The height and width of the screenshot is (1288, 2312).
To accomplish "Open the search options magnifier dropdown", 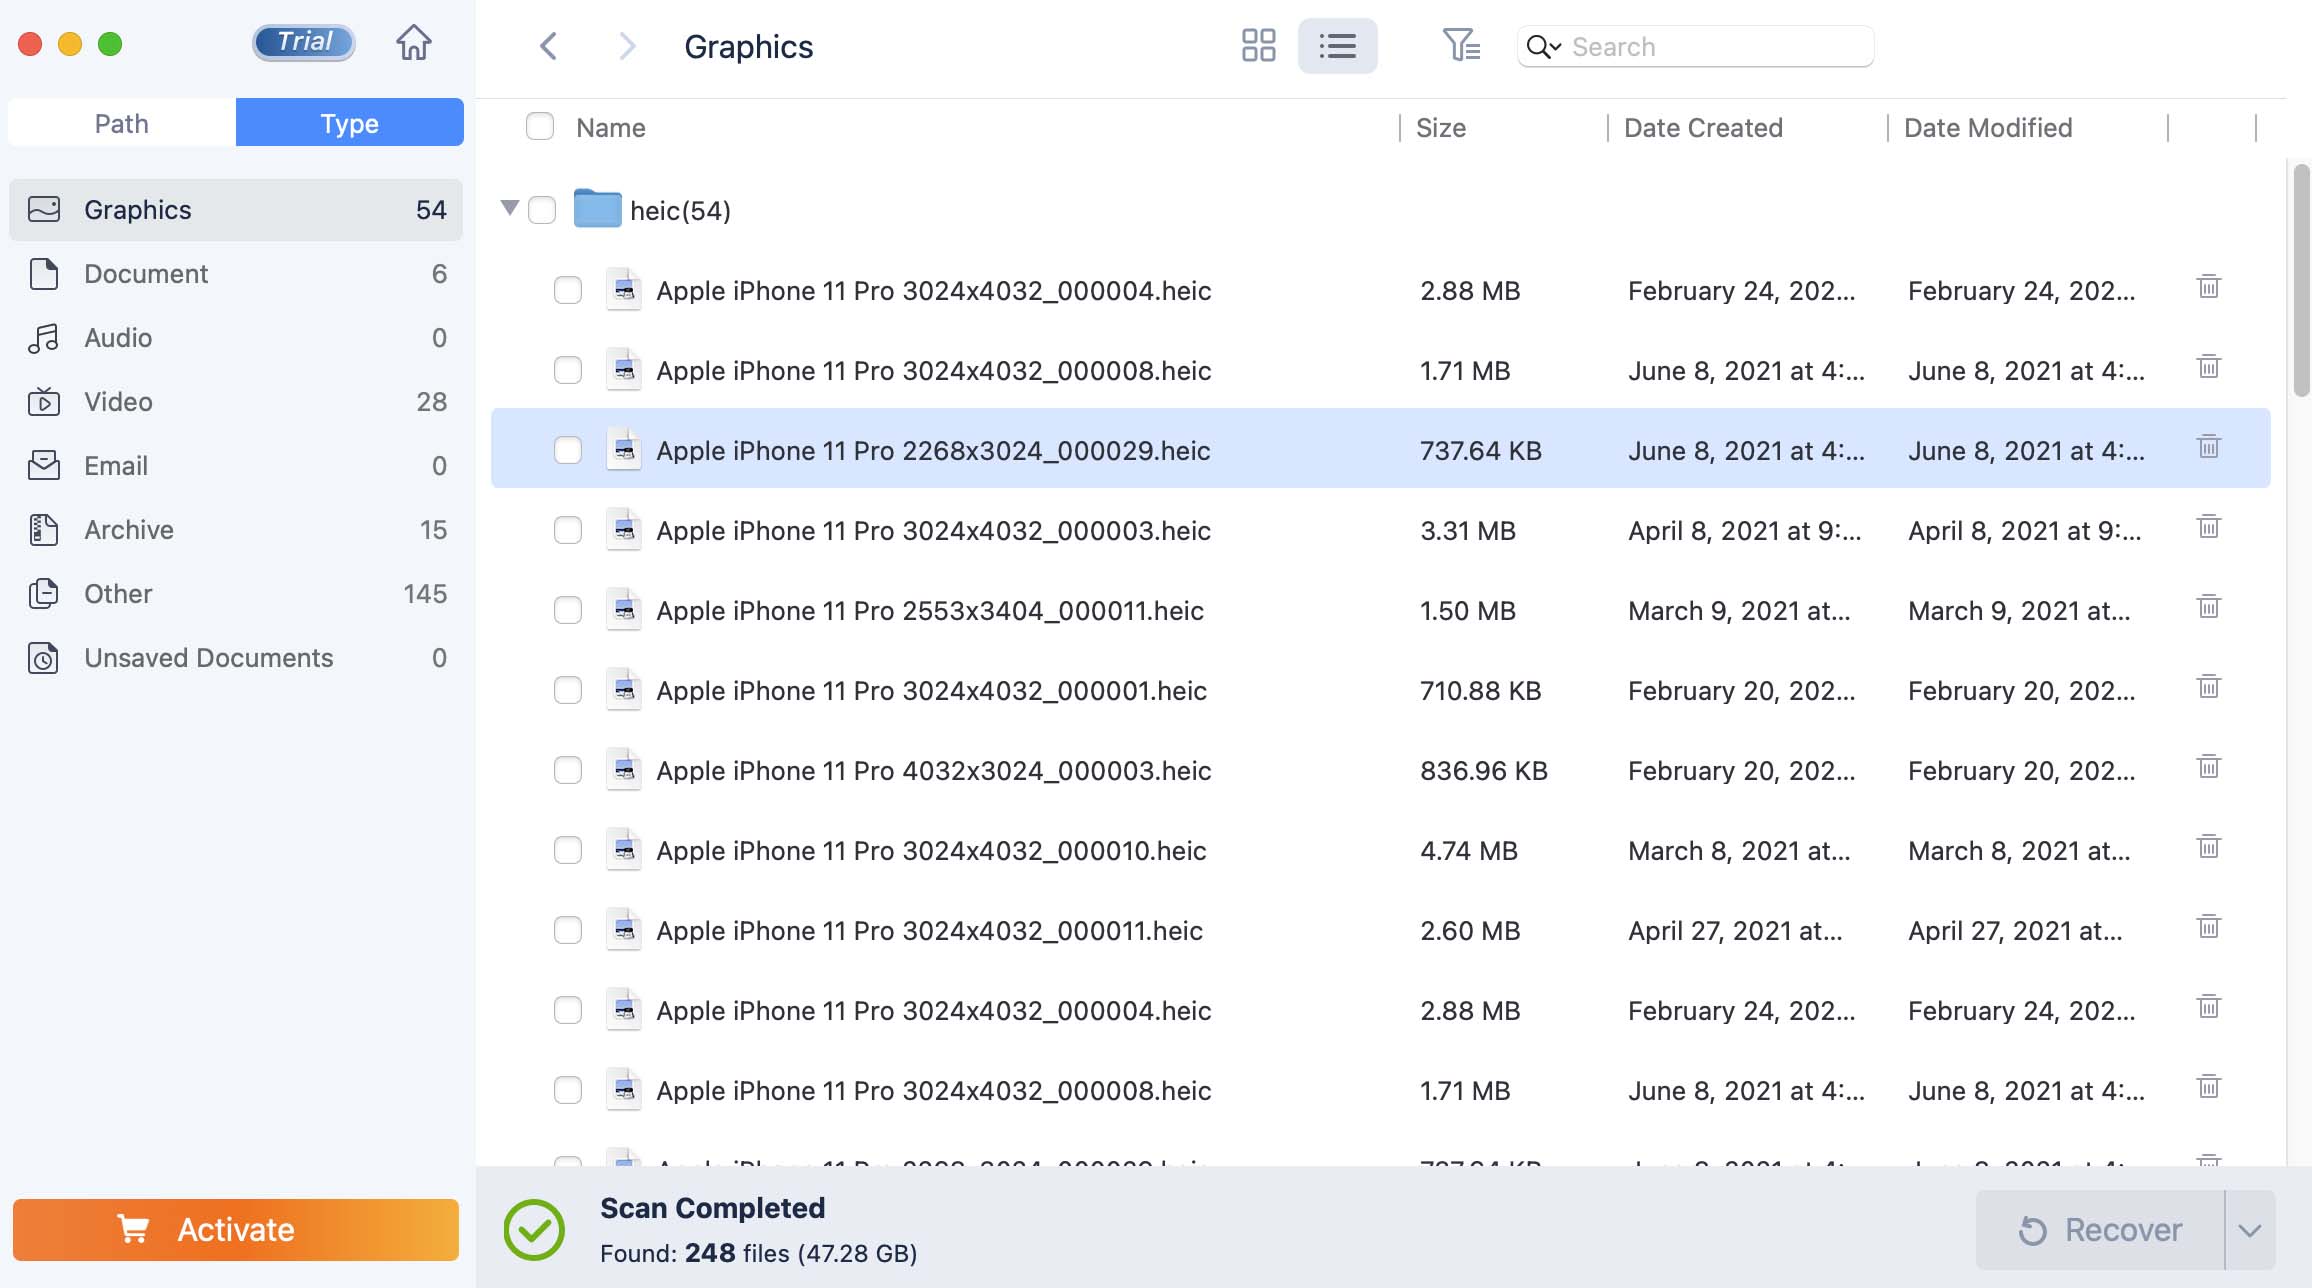I will click(x=1544, y=47).
